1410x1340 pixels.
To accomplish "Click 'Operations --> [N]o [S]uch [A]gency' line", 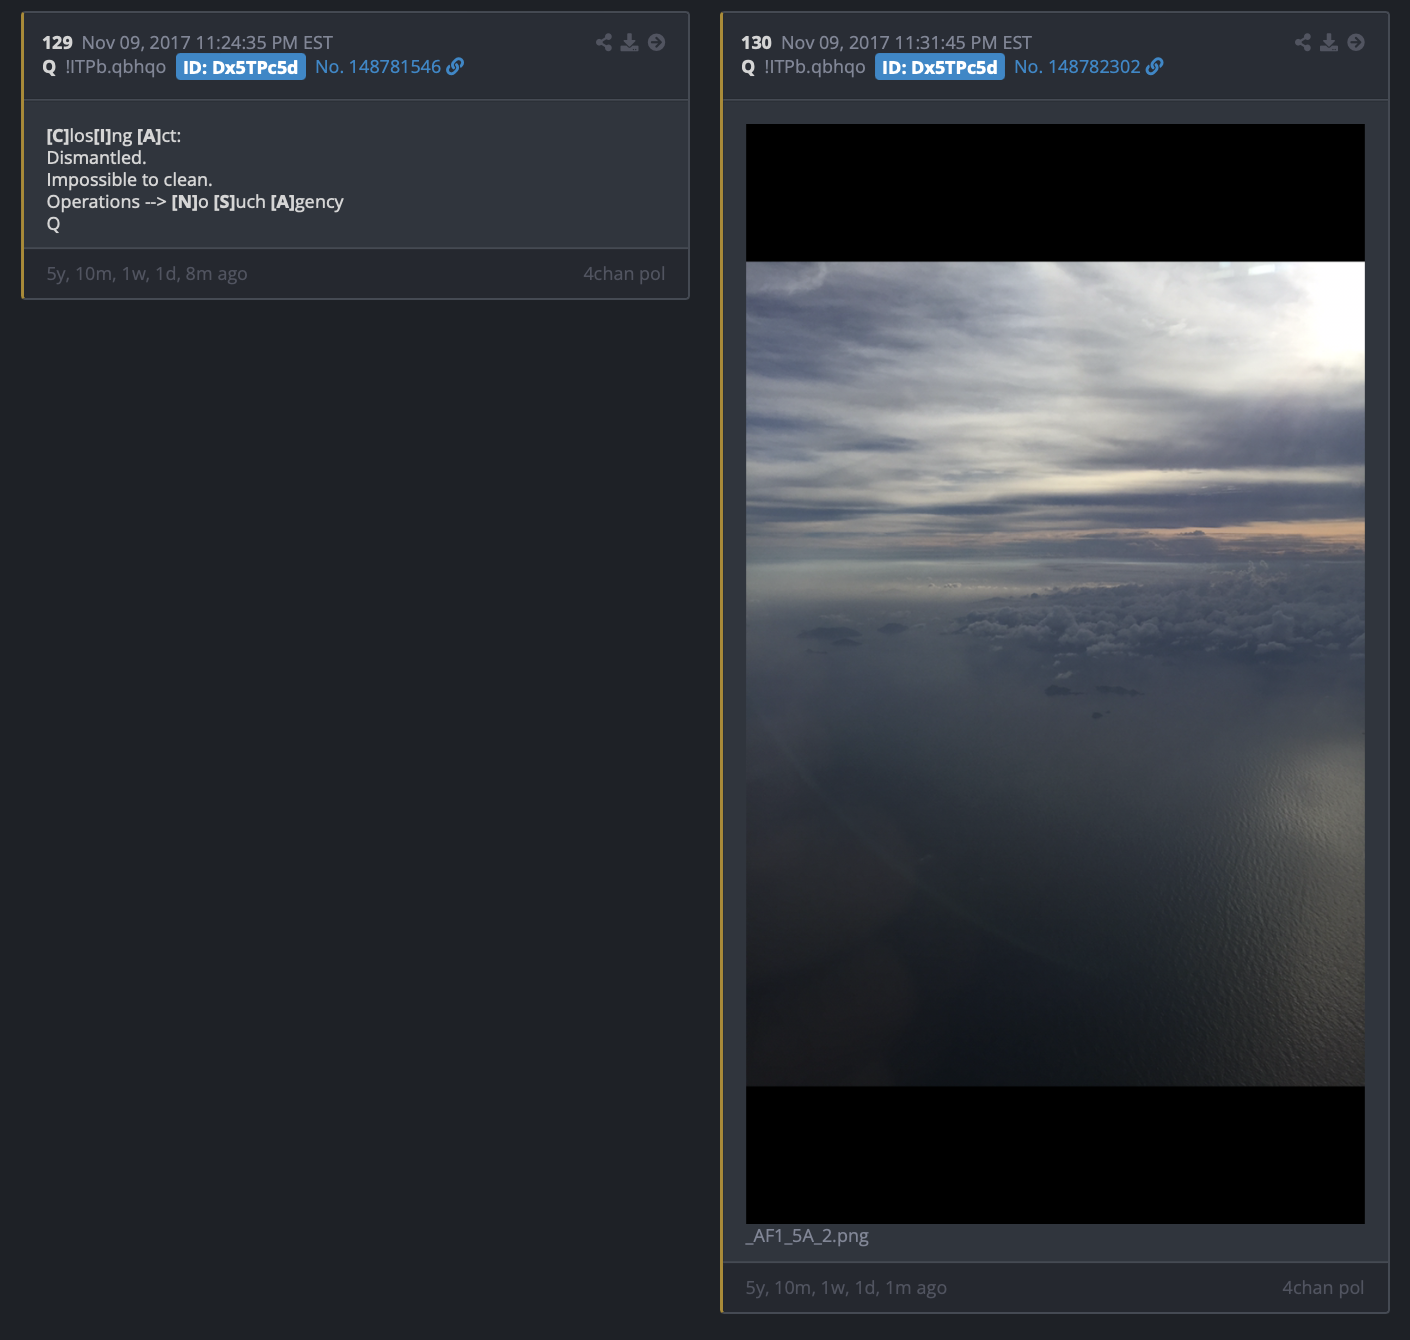I will tap(195, 201).
